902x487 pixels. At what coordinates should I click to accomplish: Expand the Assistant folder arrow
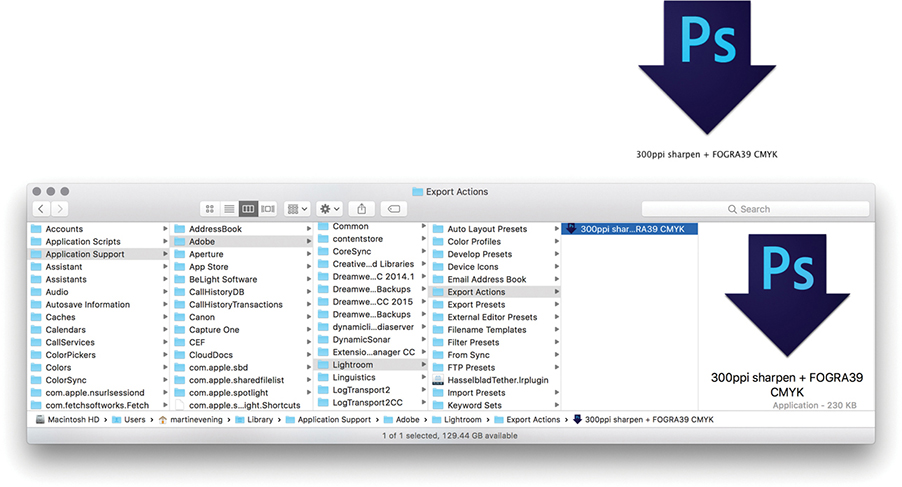pos(165,267)
